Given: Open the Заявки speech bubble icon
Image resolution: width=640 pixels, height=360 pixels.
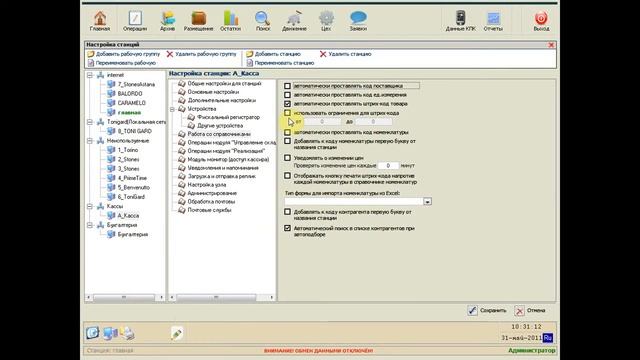Looking at the screenshot, I should pos(358,21).
